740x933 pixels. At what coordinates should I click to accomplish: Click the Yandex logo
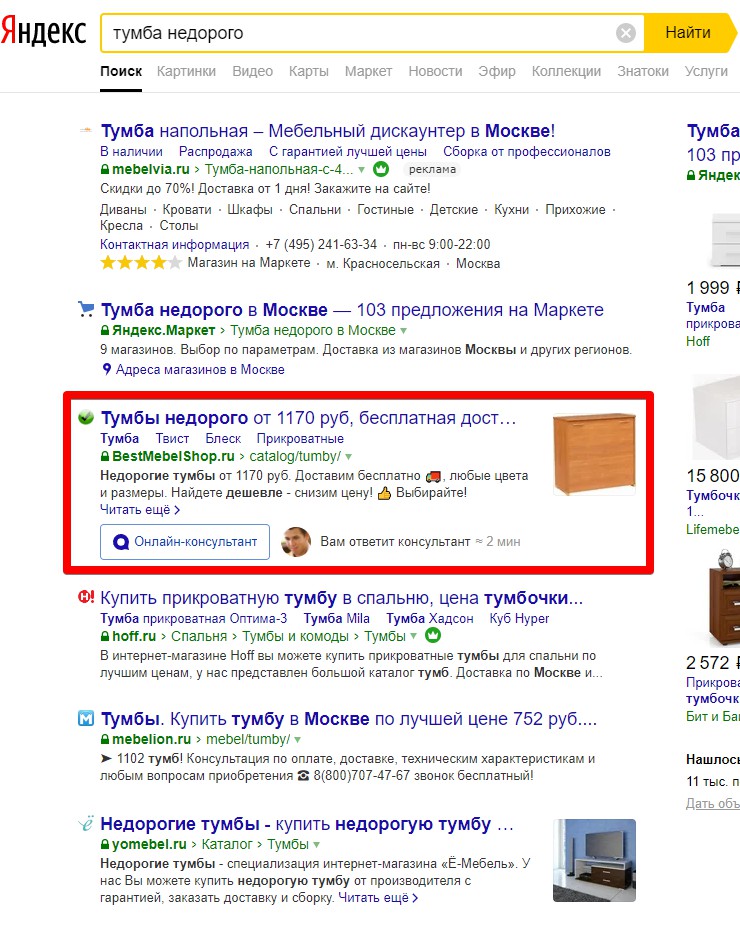tap(43, 32)
